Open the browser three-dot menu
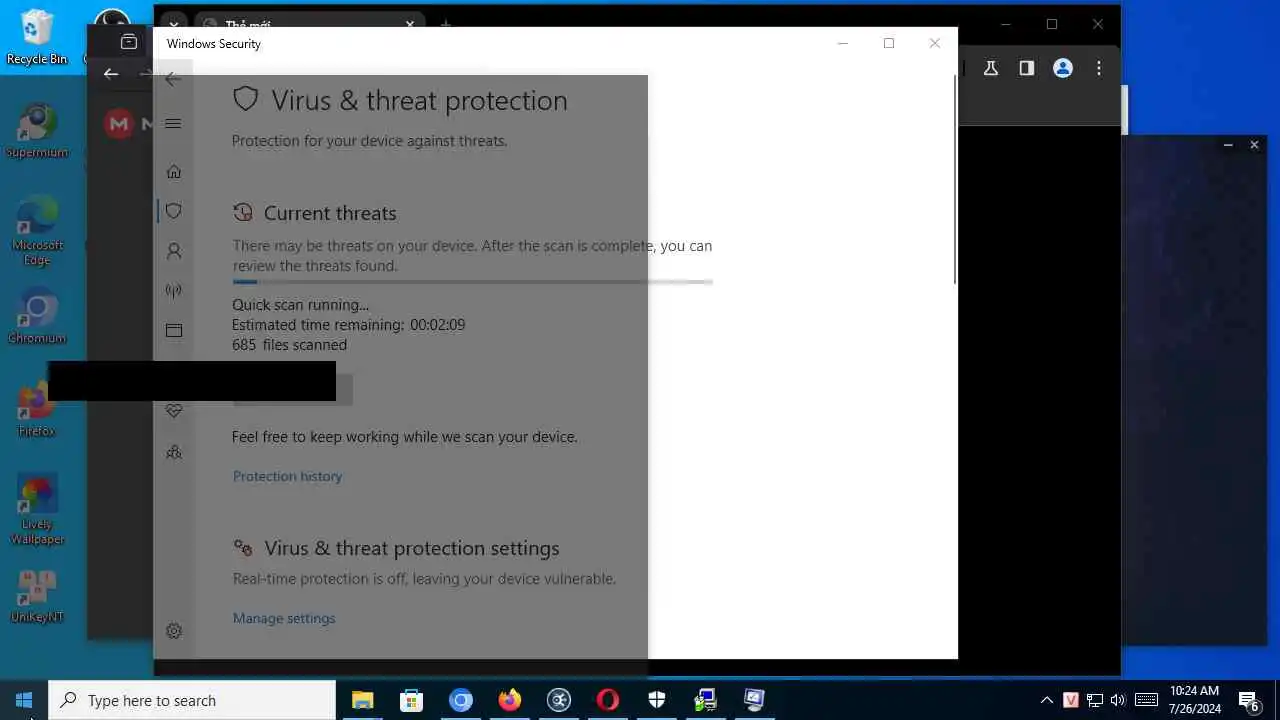1280x720 pixels. click(x=1098, y=68)
